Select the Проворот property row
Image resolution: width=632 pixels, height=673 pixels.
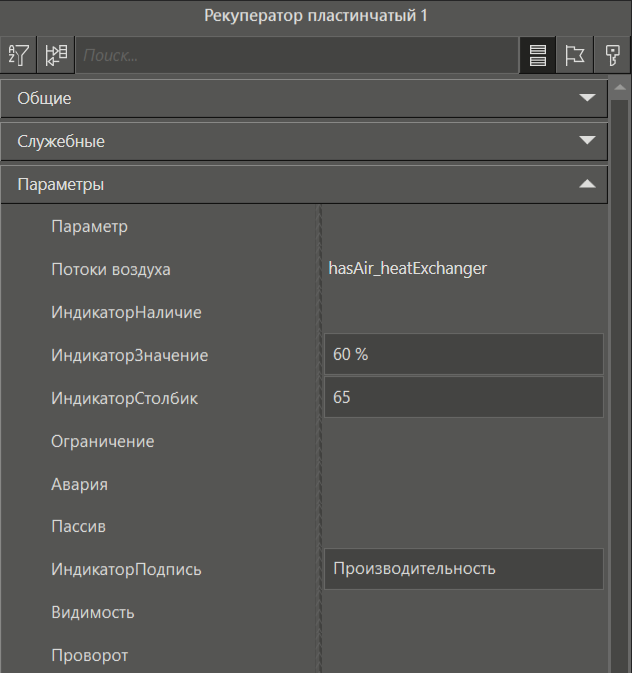pos(89,656)
